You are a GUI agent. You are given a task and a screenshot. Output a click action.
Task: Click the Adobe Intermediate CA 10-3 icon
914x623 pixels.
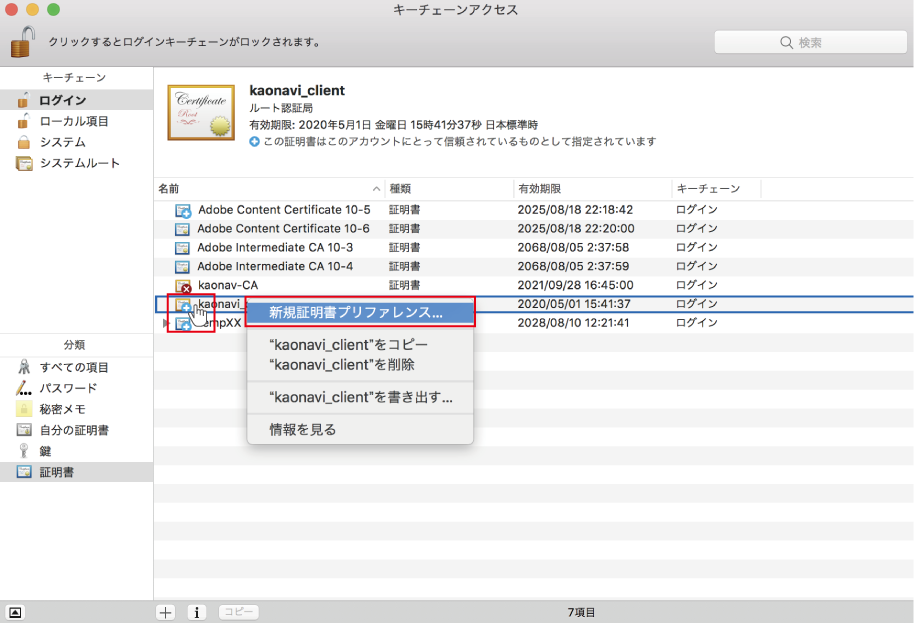(182, 248)
